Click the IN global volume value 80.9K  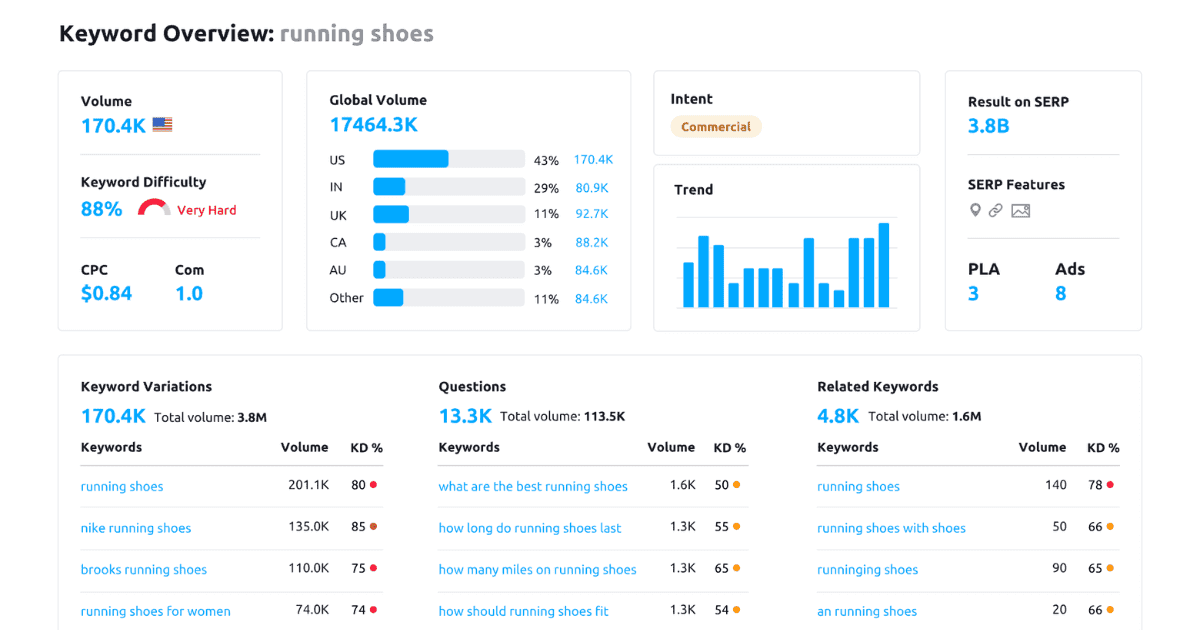[x=591, y=187]
